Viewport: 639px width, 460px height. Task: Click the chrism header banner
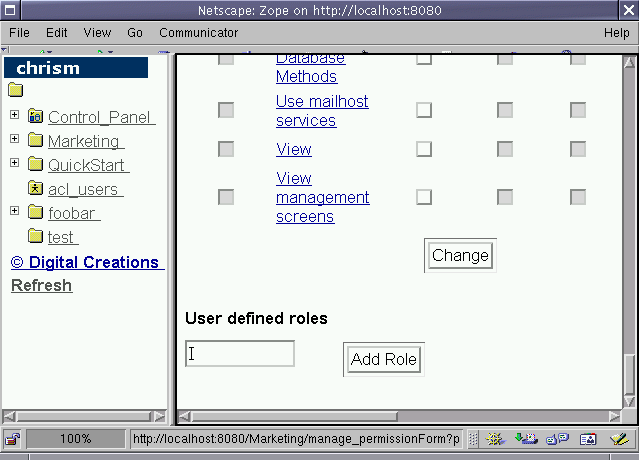point(76,68)
